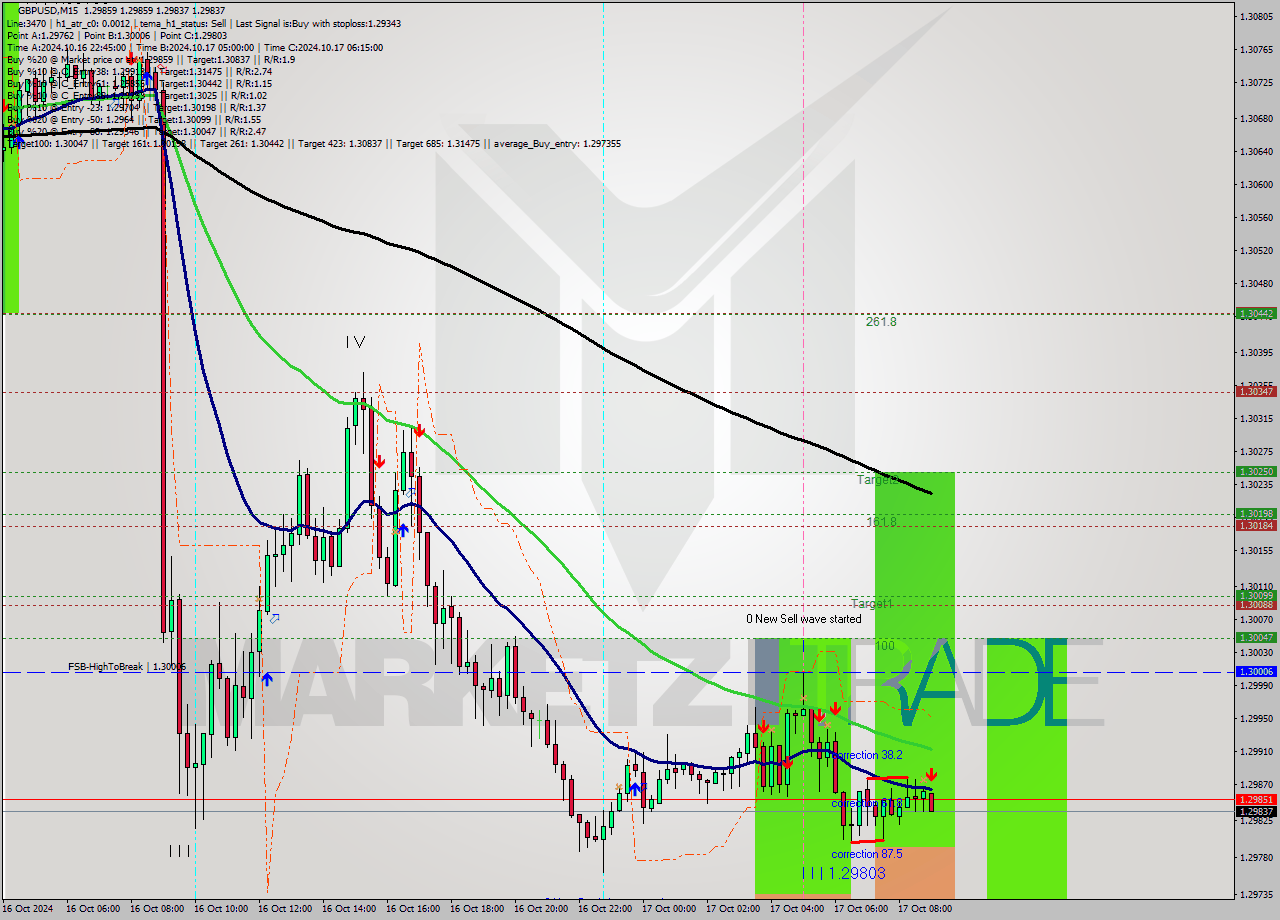Click the green 1.30198 price tag
This screenshot has width=1280, height=920.
(x=1255, y=514)
